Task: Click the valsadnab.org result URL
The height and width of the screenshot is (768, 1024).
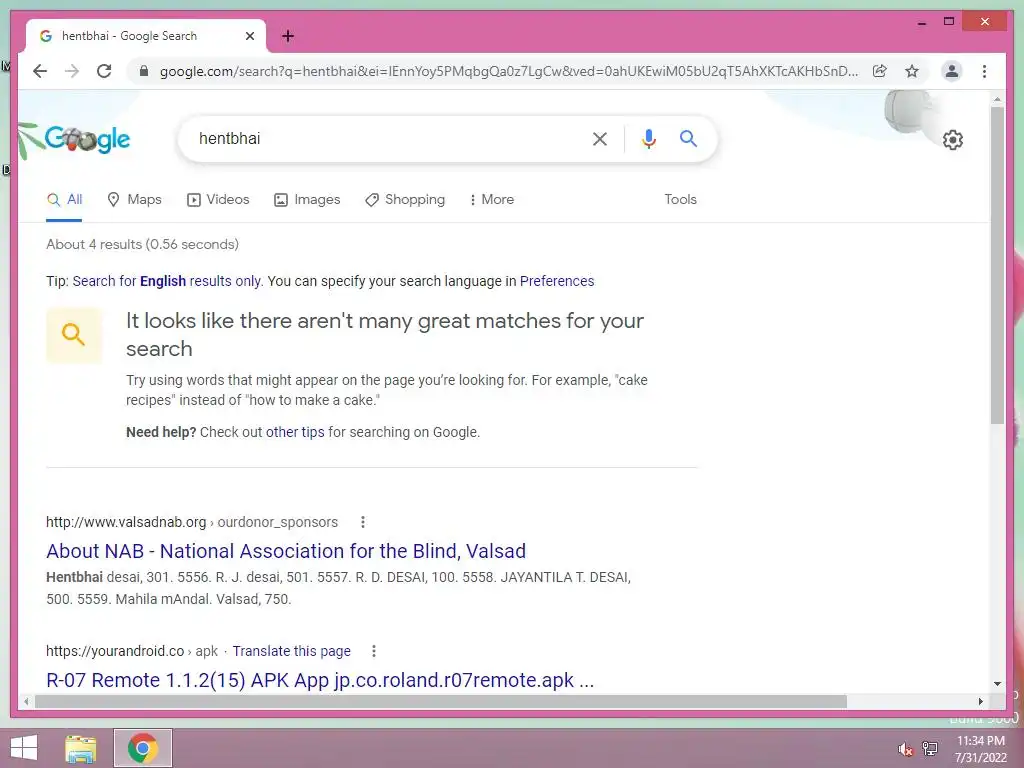Action: (x=191, y=522)
